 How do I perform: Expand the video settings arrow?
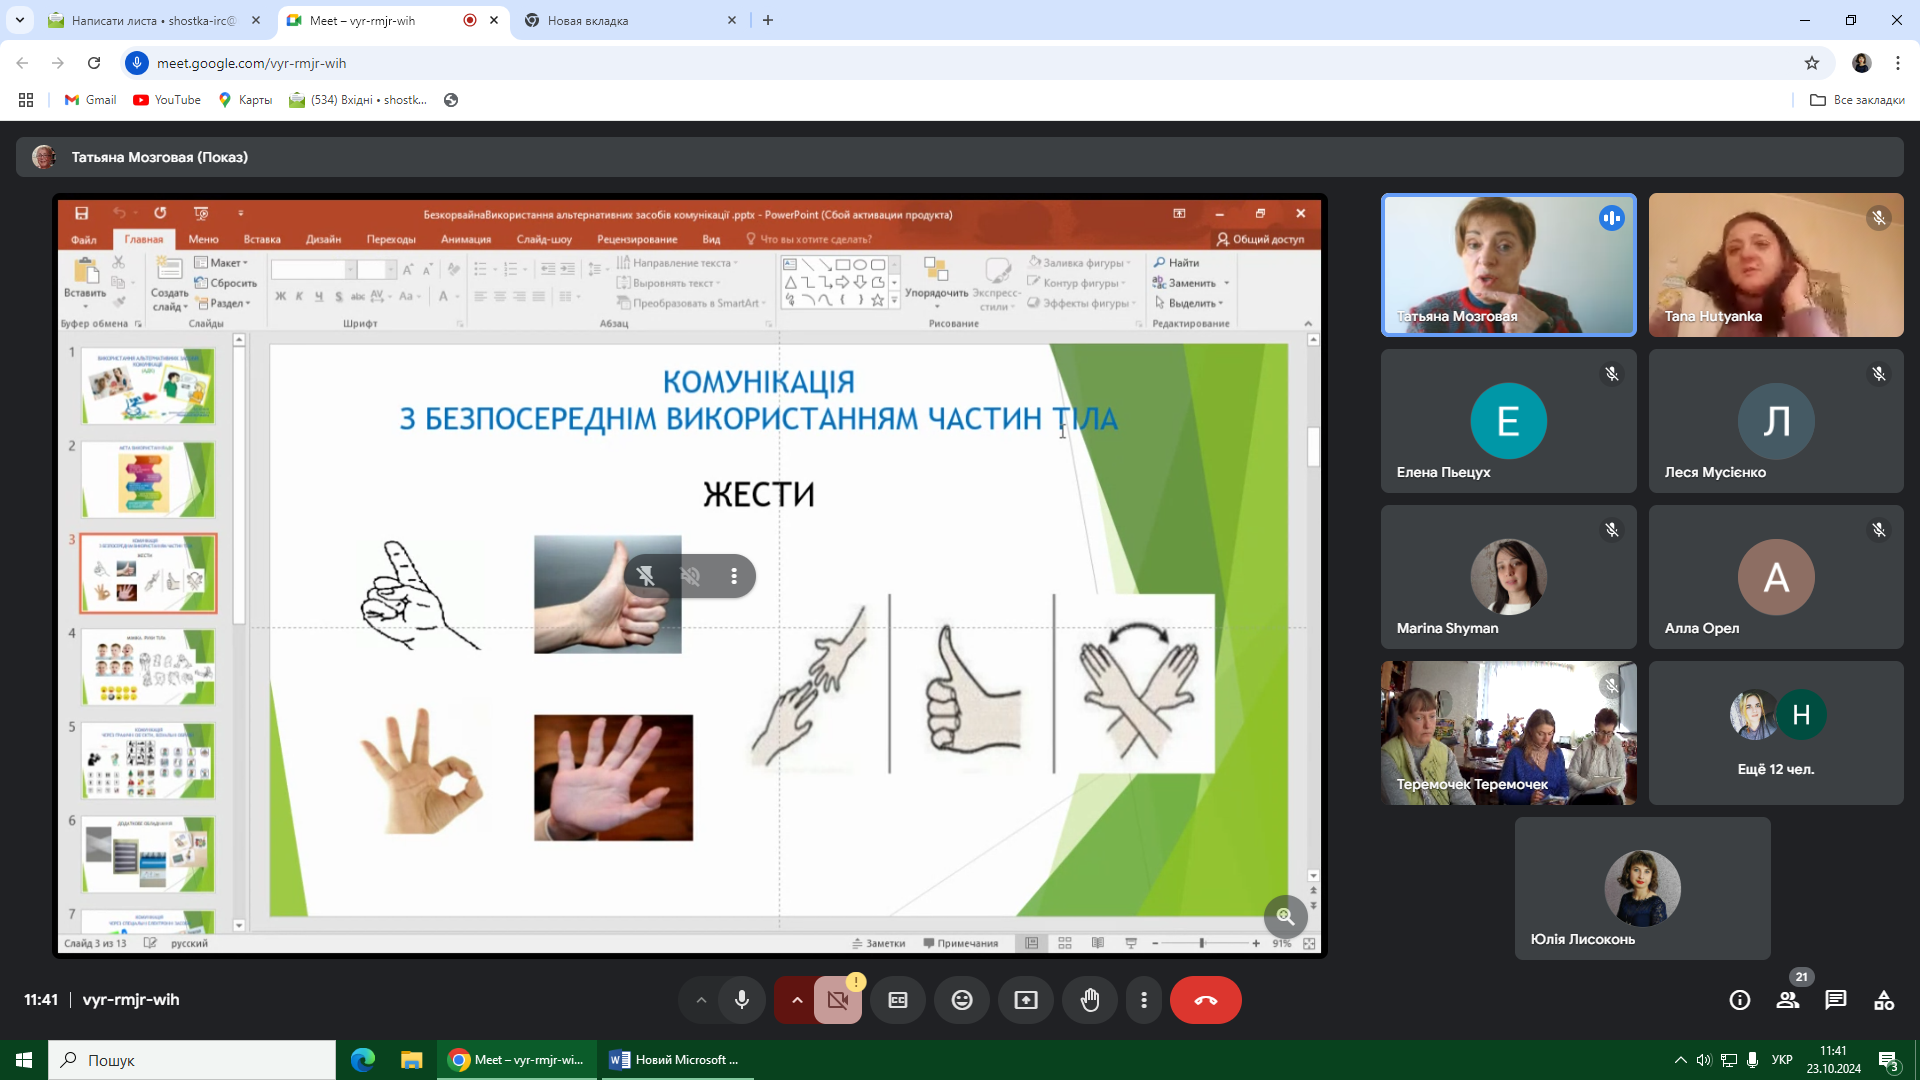point(796,1000)
